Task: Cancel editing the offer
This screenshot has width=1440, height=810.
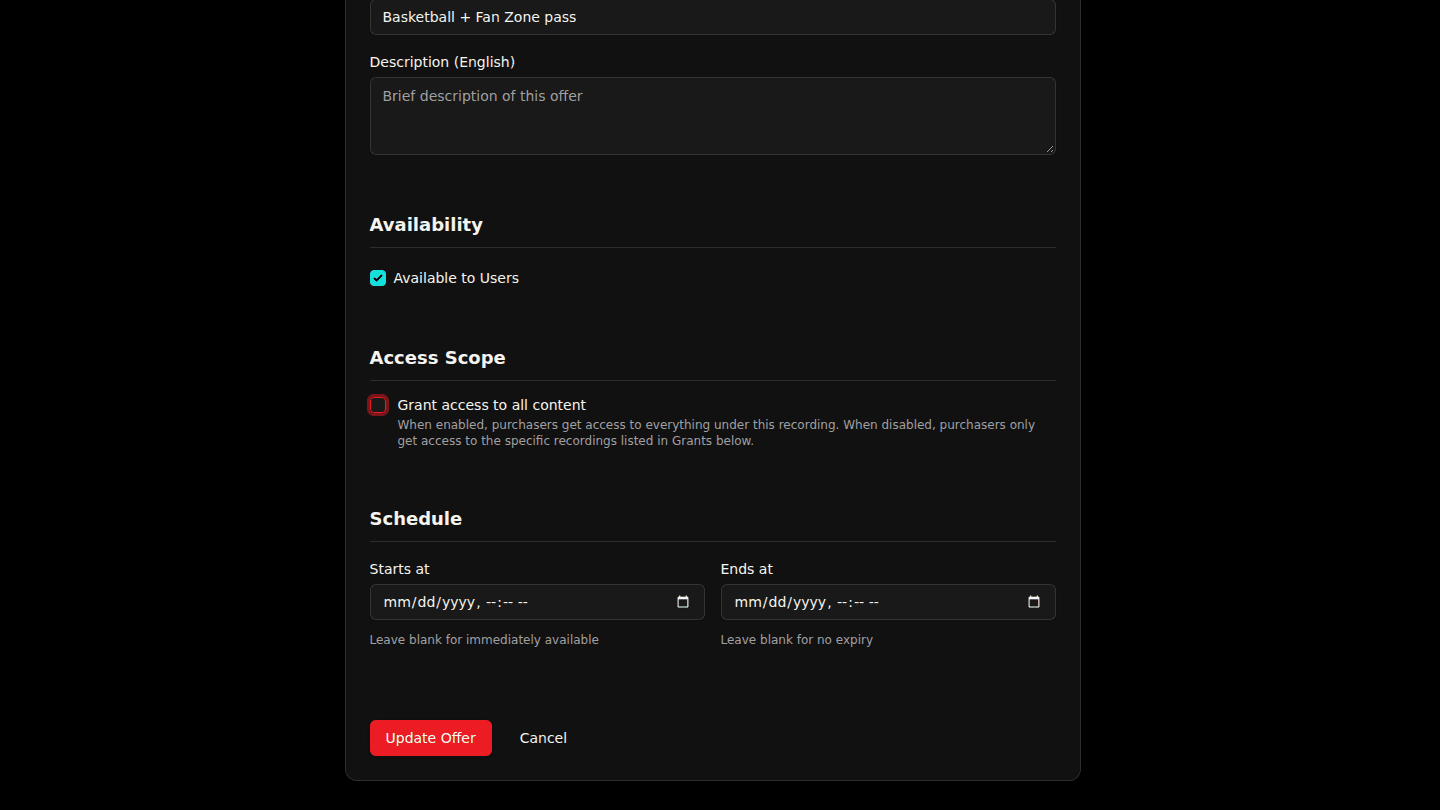Action: tap(543, 738)
